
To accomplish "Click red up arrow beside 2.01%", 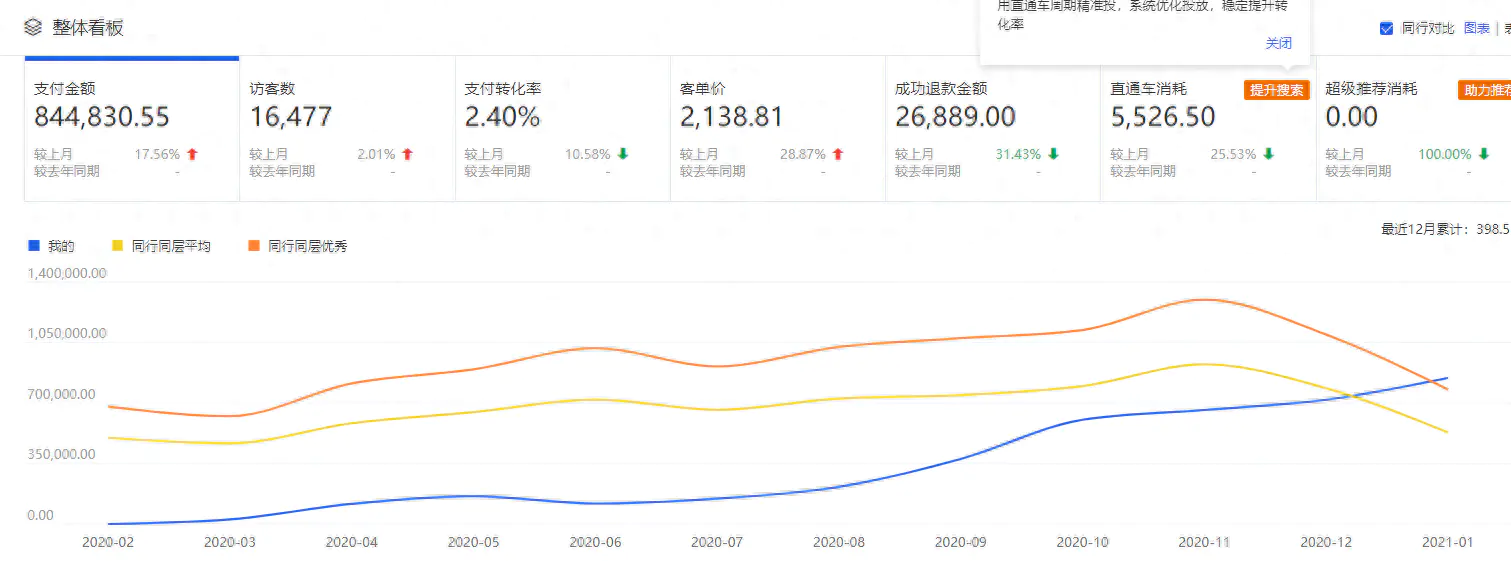I will [407, 155].
